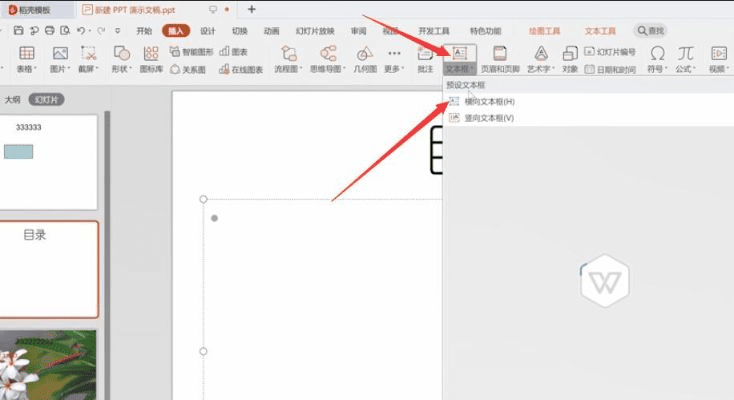Click the text box left-middle handle

(203, 351)
